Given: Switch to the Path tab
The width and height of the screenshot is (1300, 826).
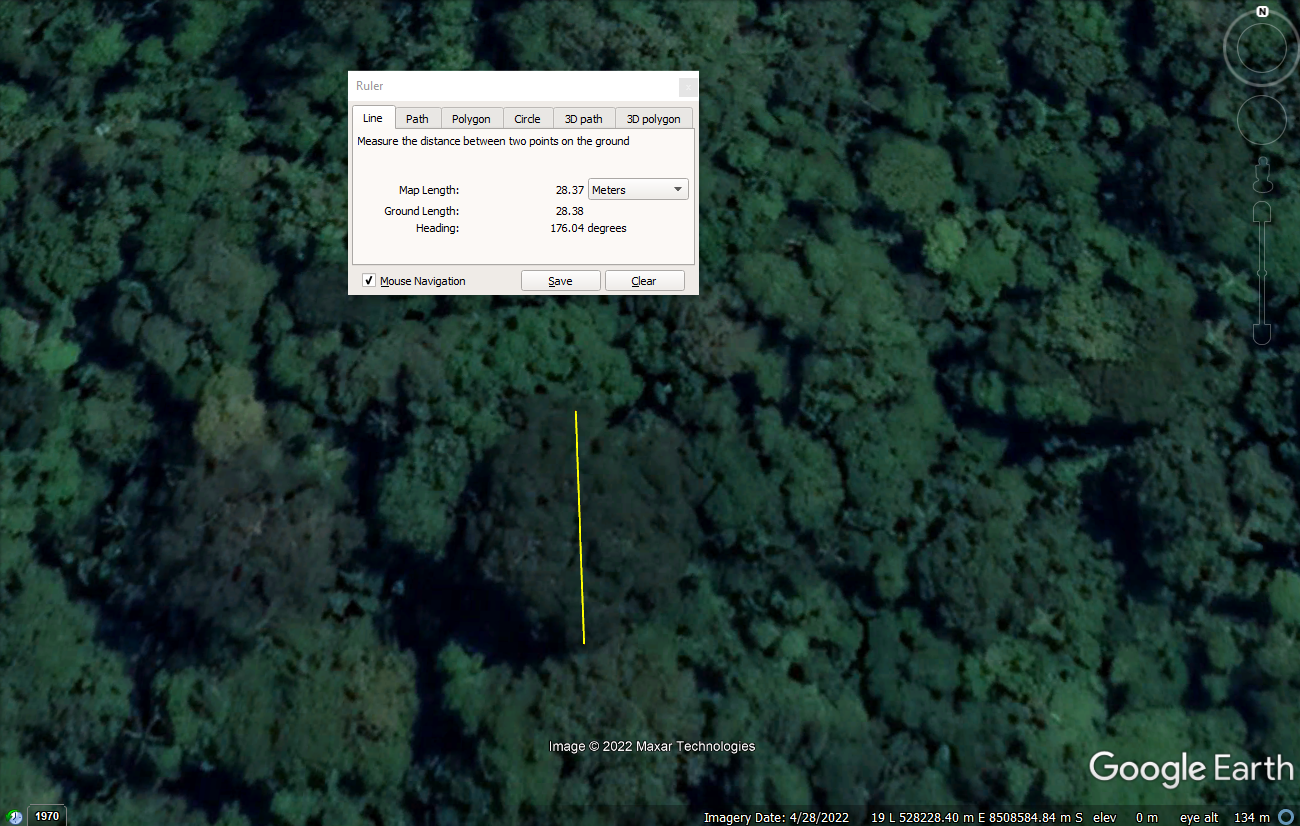Looking at the screenshot, I should (x=417, y=119).
